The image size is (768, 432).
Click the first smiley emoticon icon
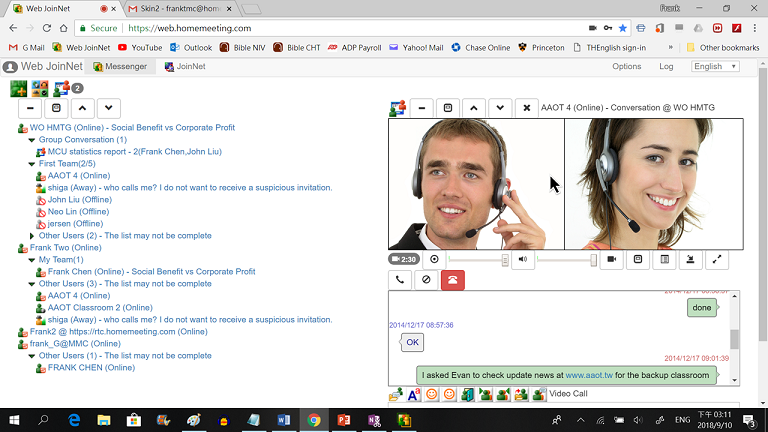coord(432,395)
